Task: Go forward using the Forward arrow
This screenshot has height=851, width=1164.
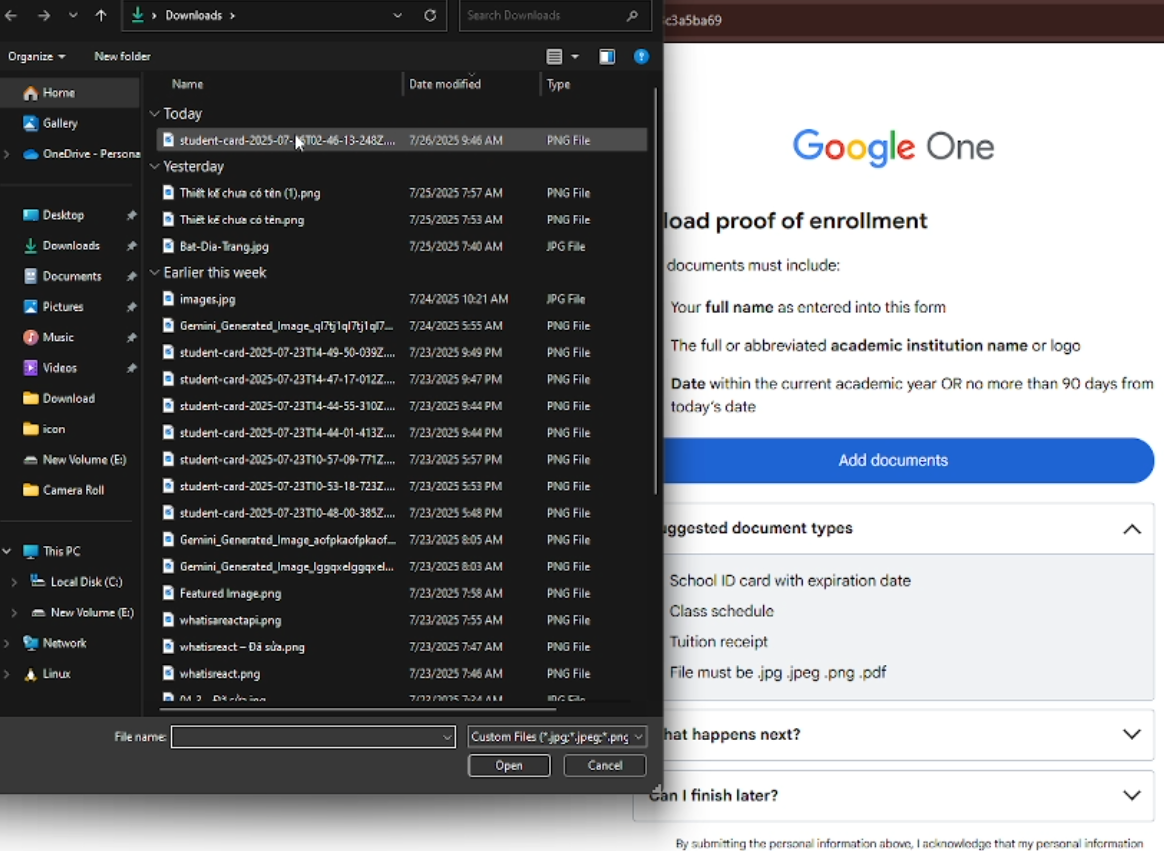Action: coord(44,15)
